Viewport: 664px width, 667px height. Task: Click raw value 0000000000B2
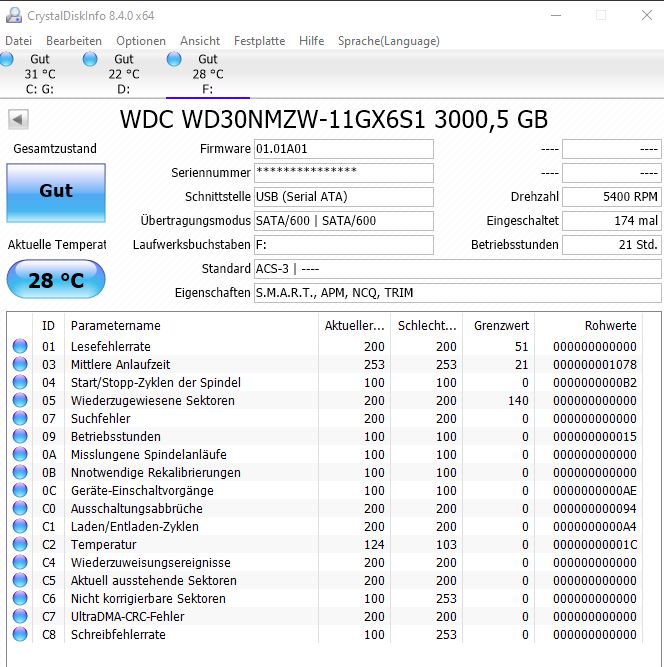(x=595, y=382)
